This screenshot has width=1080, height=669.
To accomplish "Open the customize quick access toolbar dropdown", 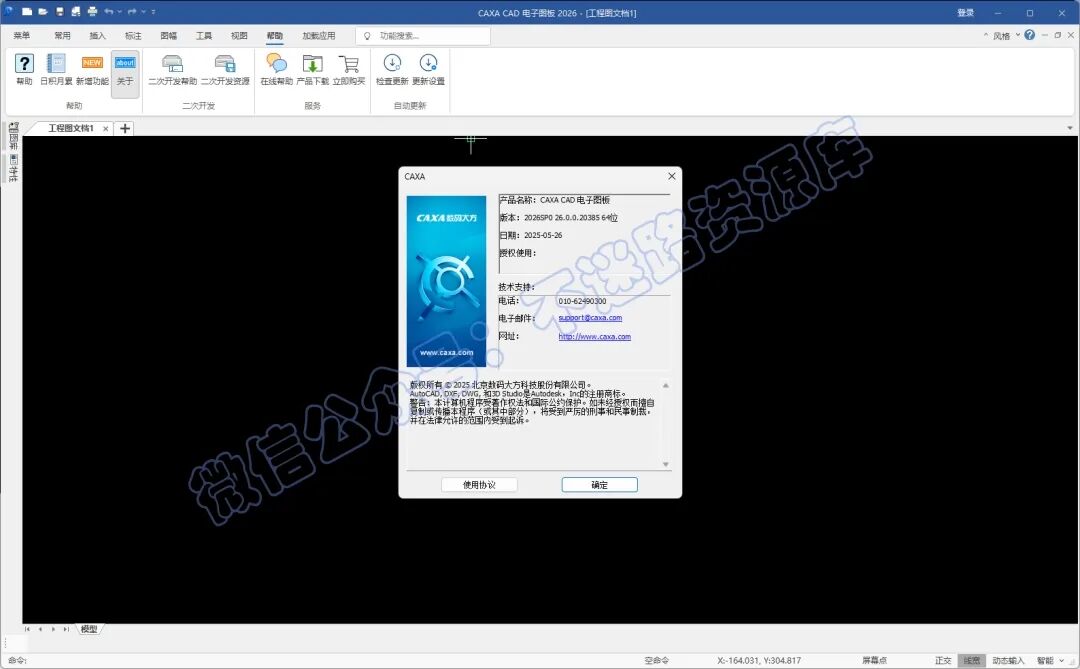I will click(154, 12).
